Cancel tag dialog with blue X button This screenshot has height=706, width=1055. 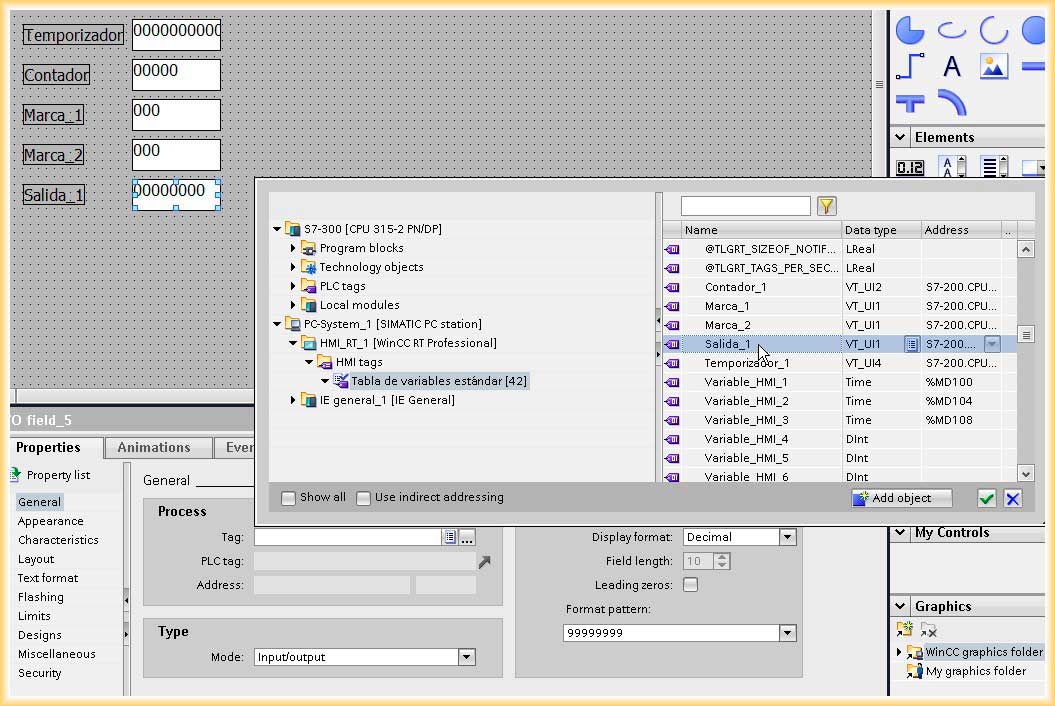point(1013,498)
